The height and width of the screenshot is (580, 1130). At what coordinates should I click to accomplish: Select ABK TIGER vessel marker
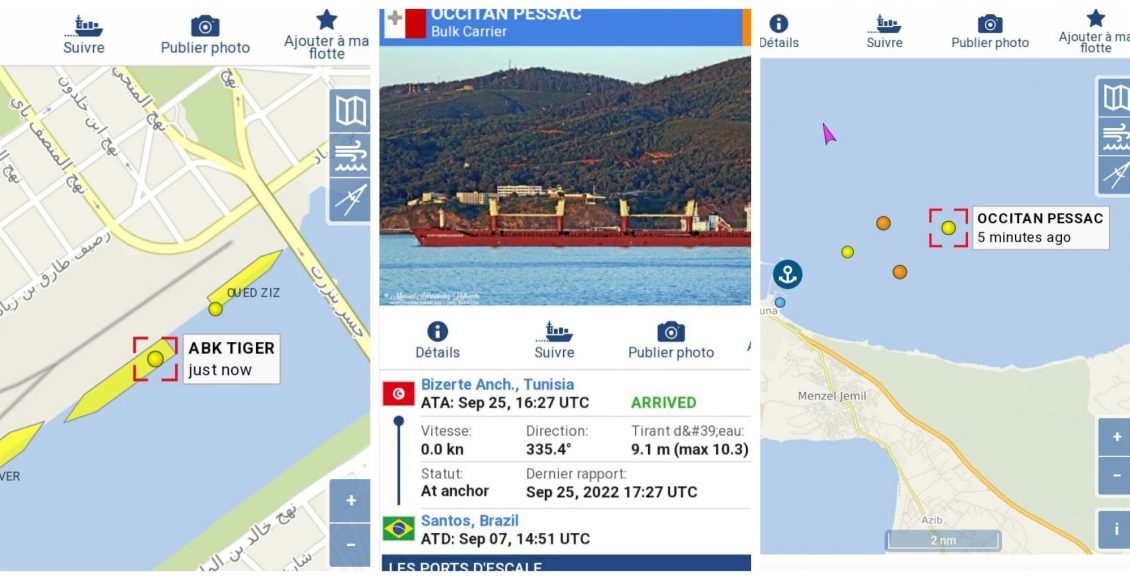coord(155,359)
